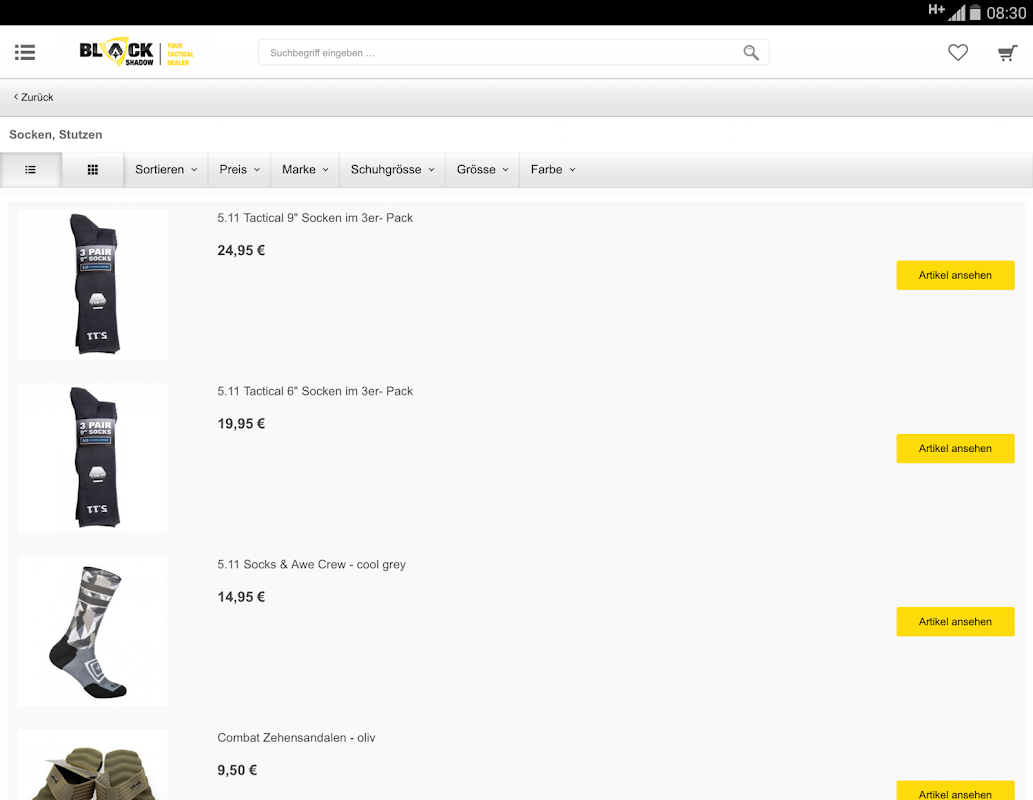
Task: Select the 9,50 € price text
Action: [237, 770]
